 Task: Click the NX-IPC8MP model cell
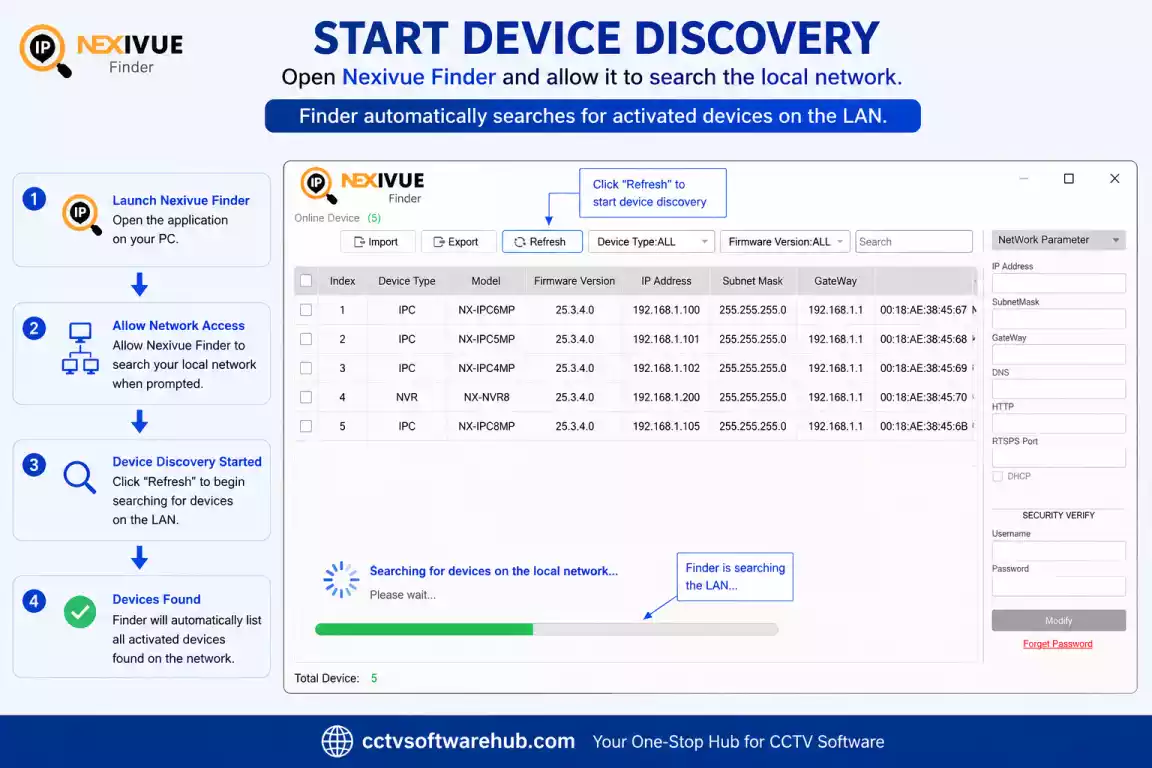(x=486, y=426)
